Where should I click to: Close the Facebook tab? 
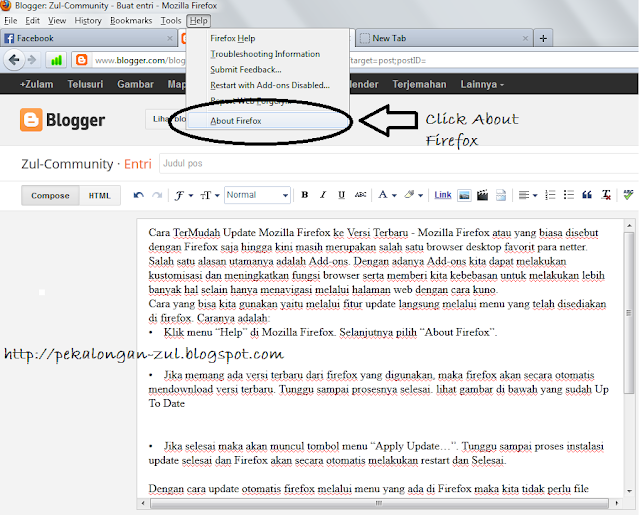pos(170,38)
